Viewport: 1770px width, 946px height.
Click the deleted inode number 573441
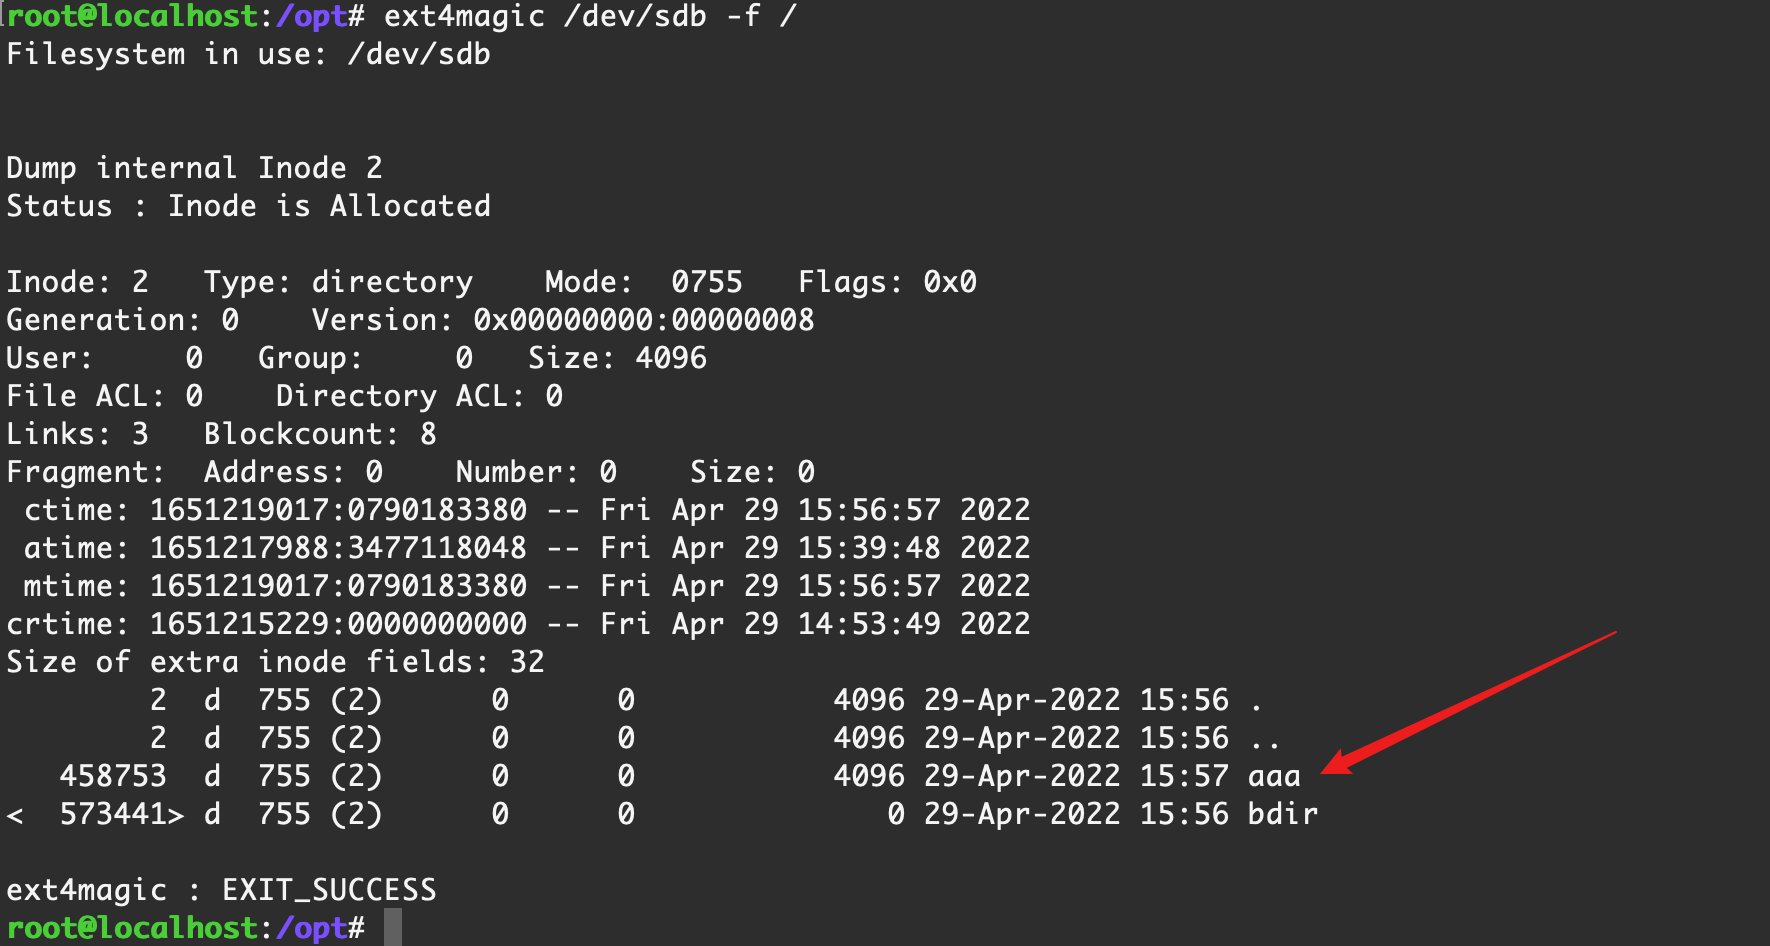point(113,814)
